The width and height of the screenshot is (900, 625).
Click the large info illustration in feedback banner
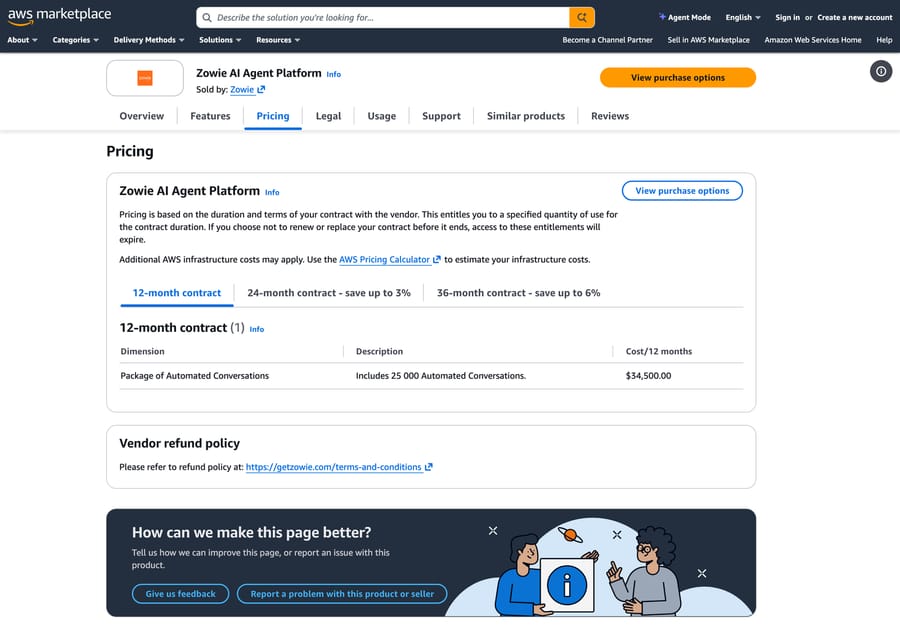point(567,585)
